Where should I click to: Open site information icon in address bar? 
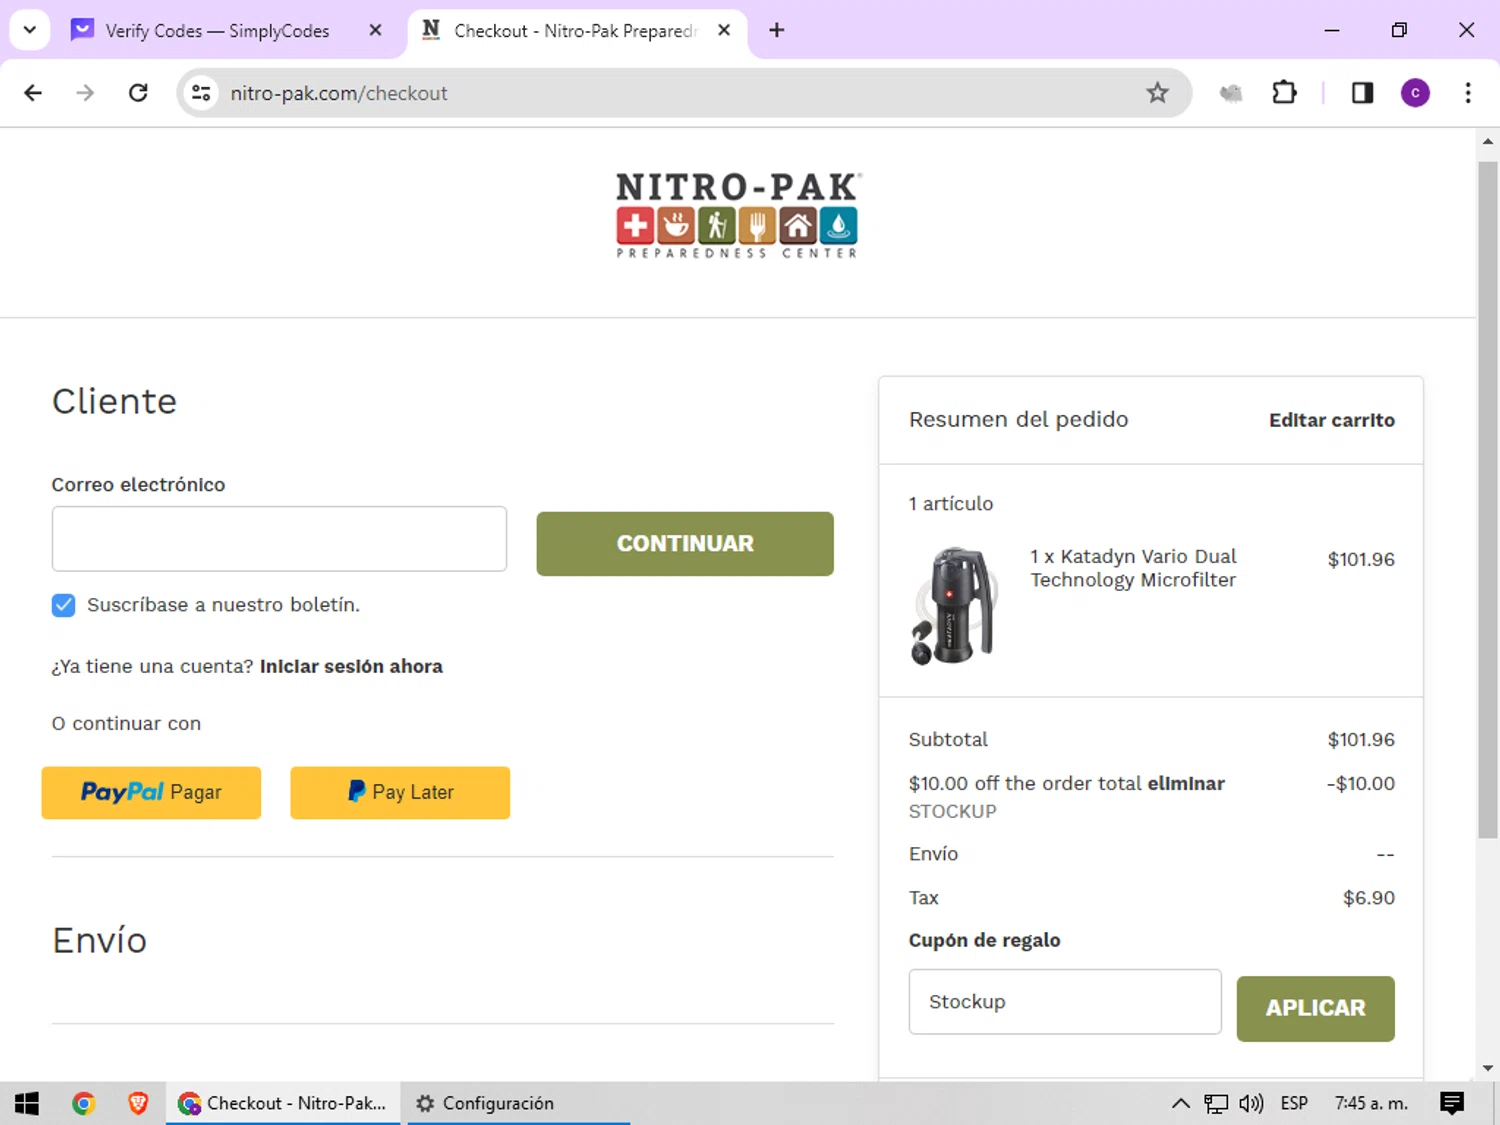[201, 93]
